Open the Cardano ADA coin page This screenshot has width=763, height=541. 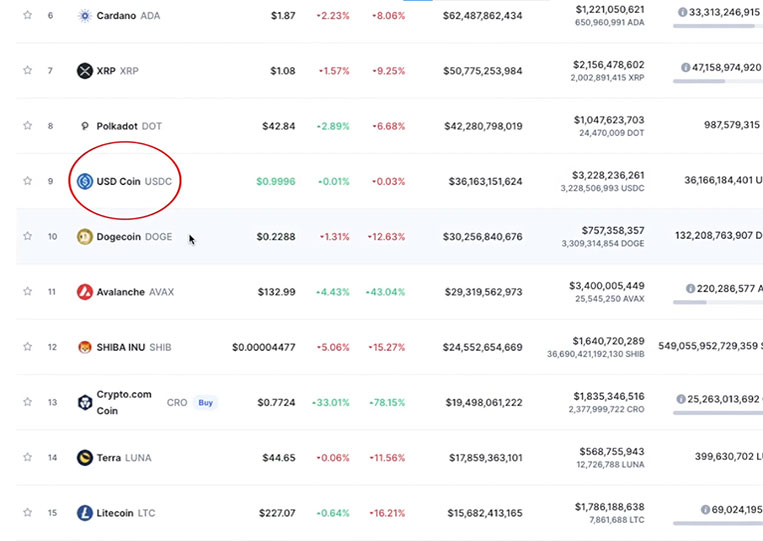tap(128, 16)
